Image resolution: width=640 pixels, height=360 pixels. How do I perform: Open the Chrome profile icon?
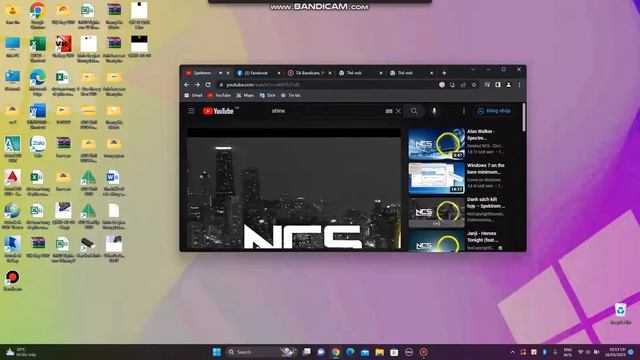tap(509, 84)
